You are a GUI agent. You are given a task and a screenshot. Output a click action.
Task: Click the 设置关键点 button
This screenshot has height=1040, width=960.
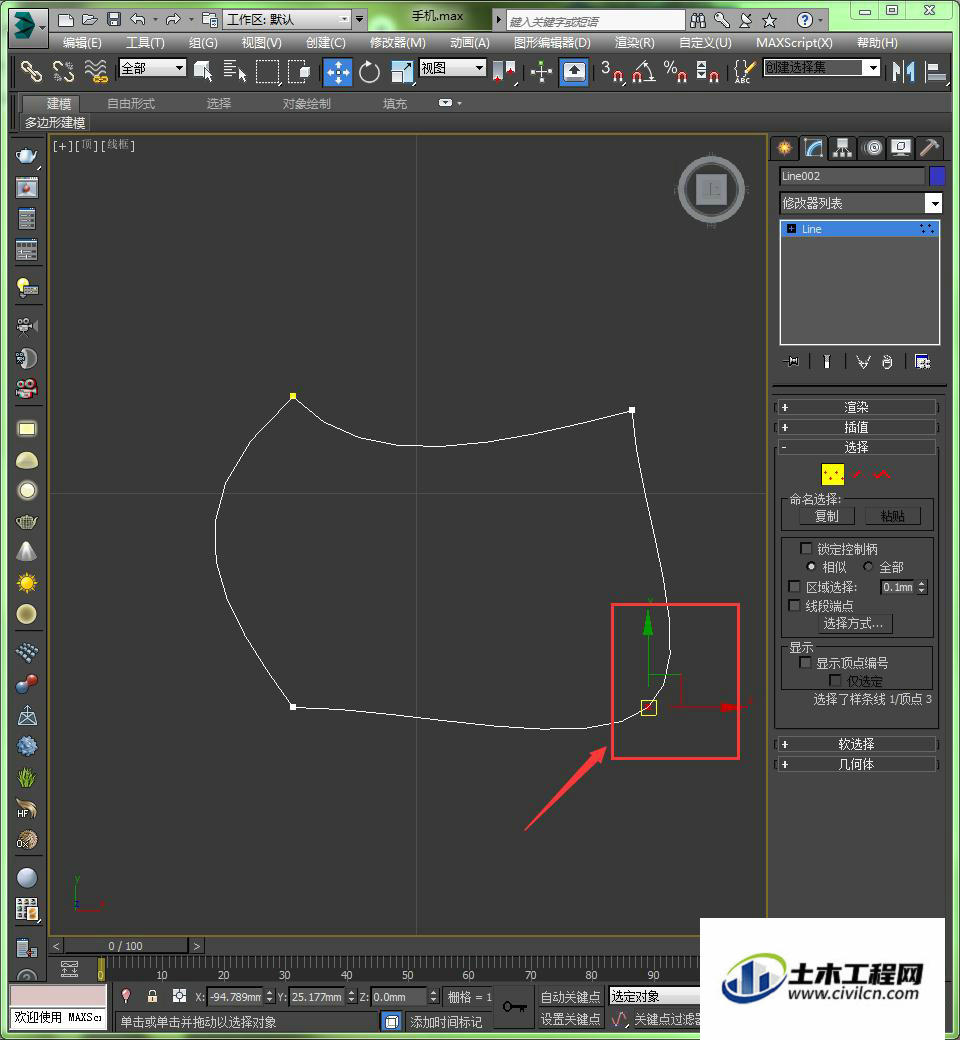pyautogui.click(x=570, y=1019)
